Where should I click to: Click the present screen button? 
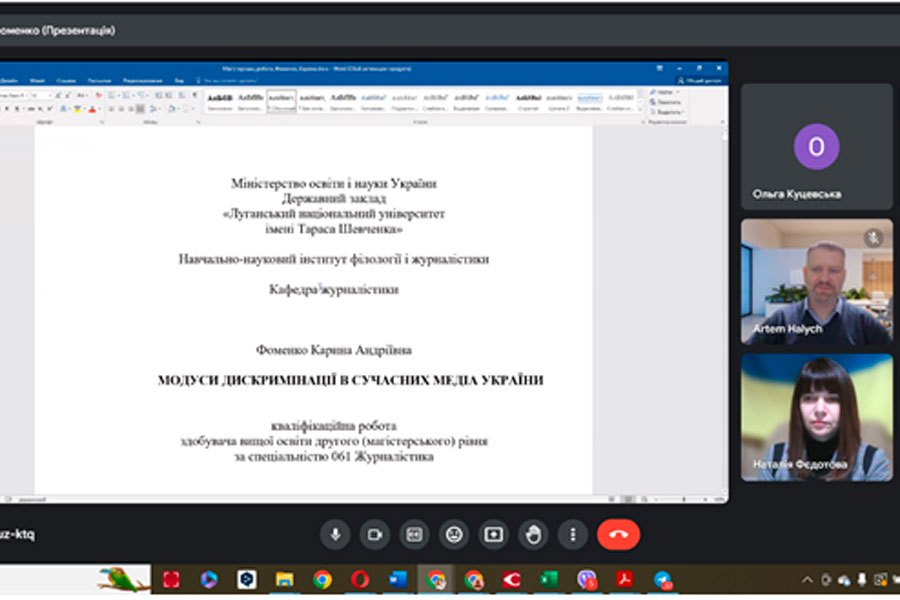point(494,535)
